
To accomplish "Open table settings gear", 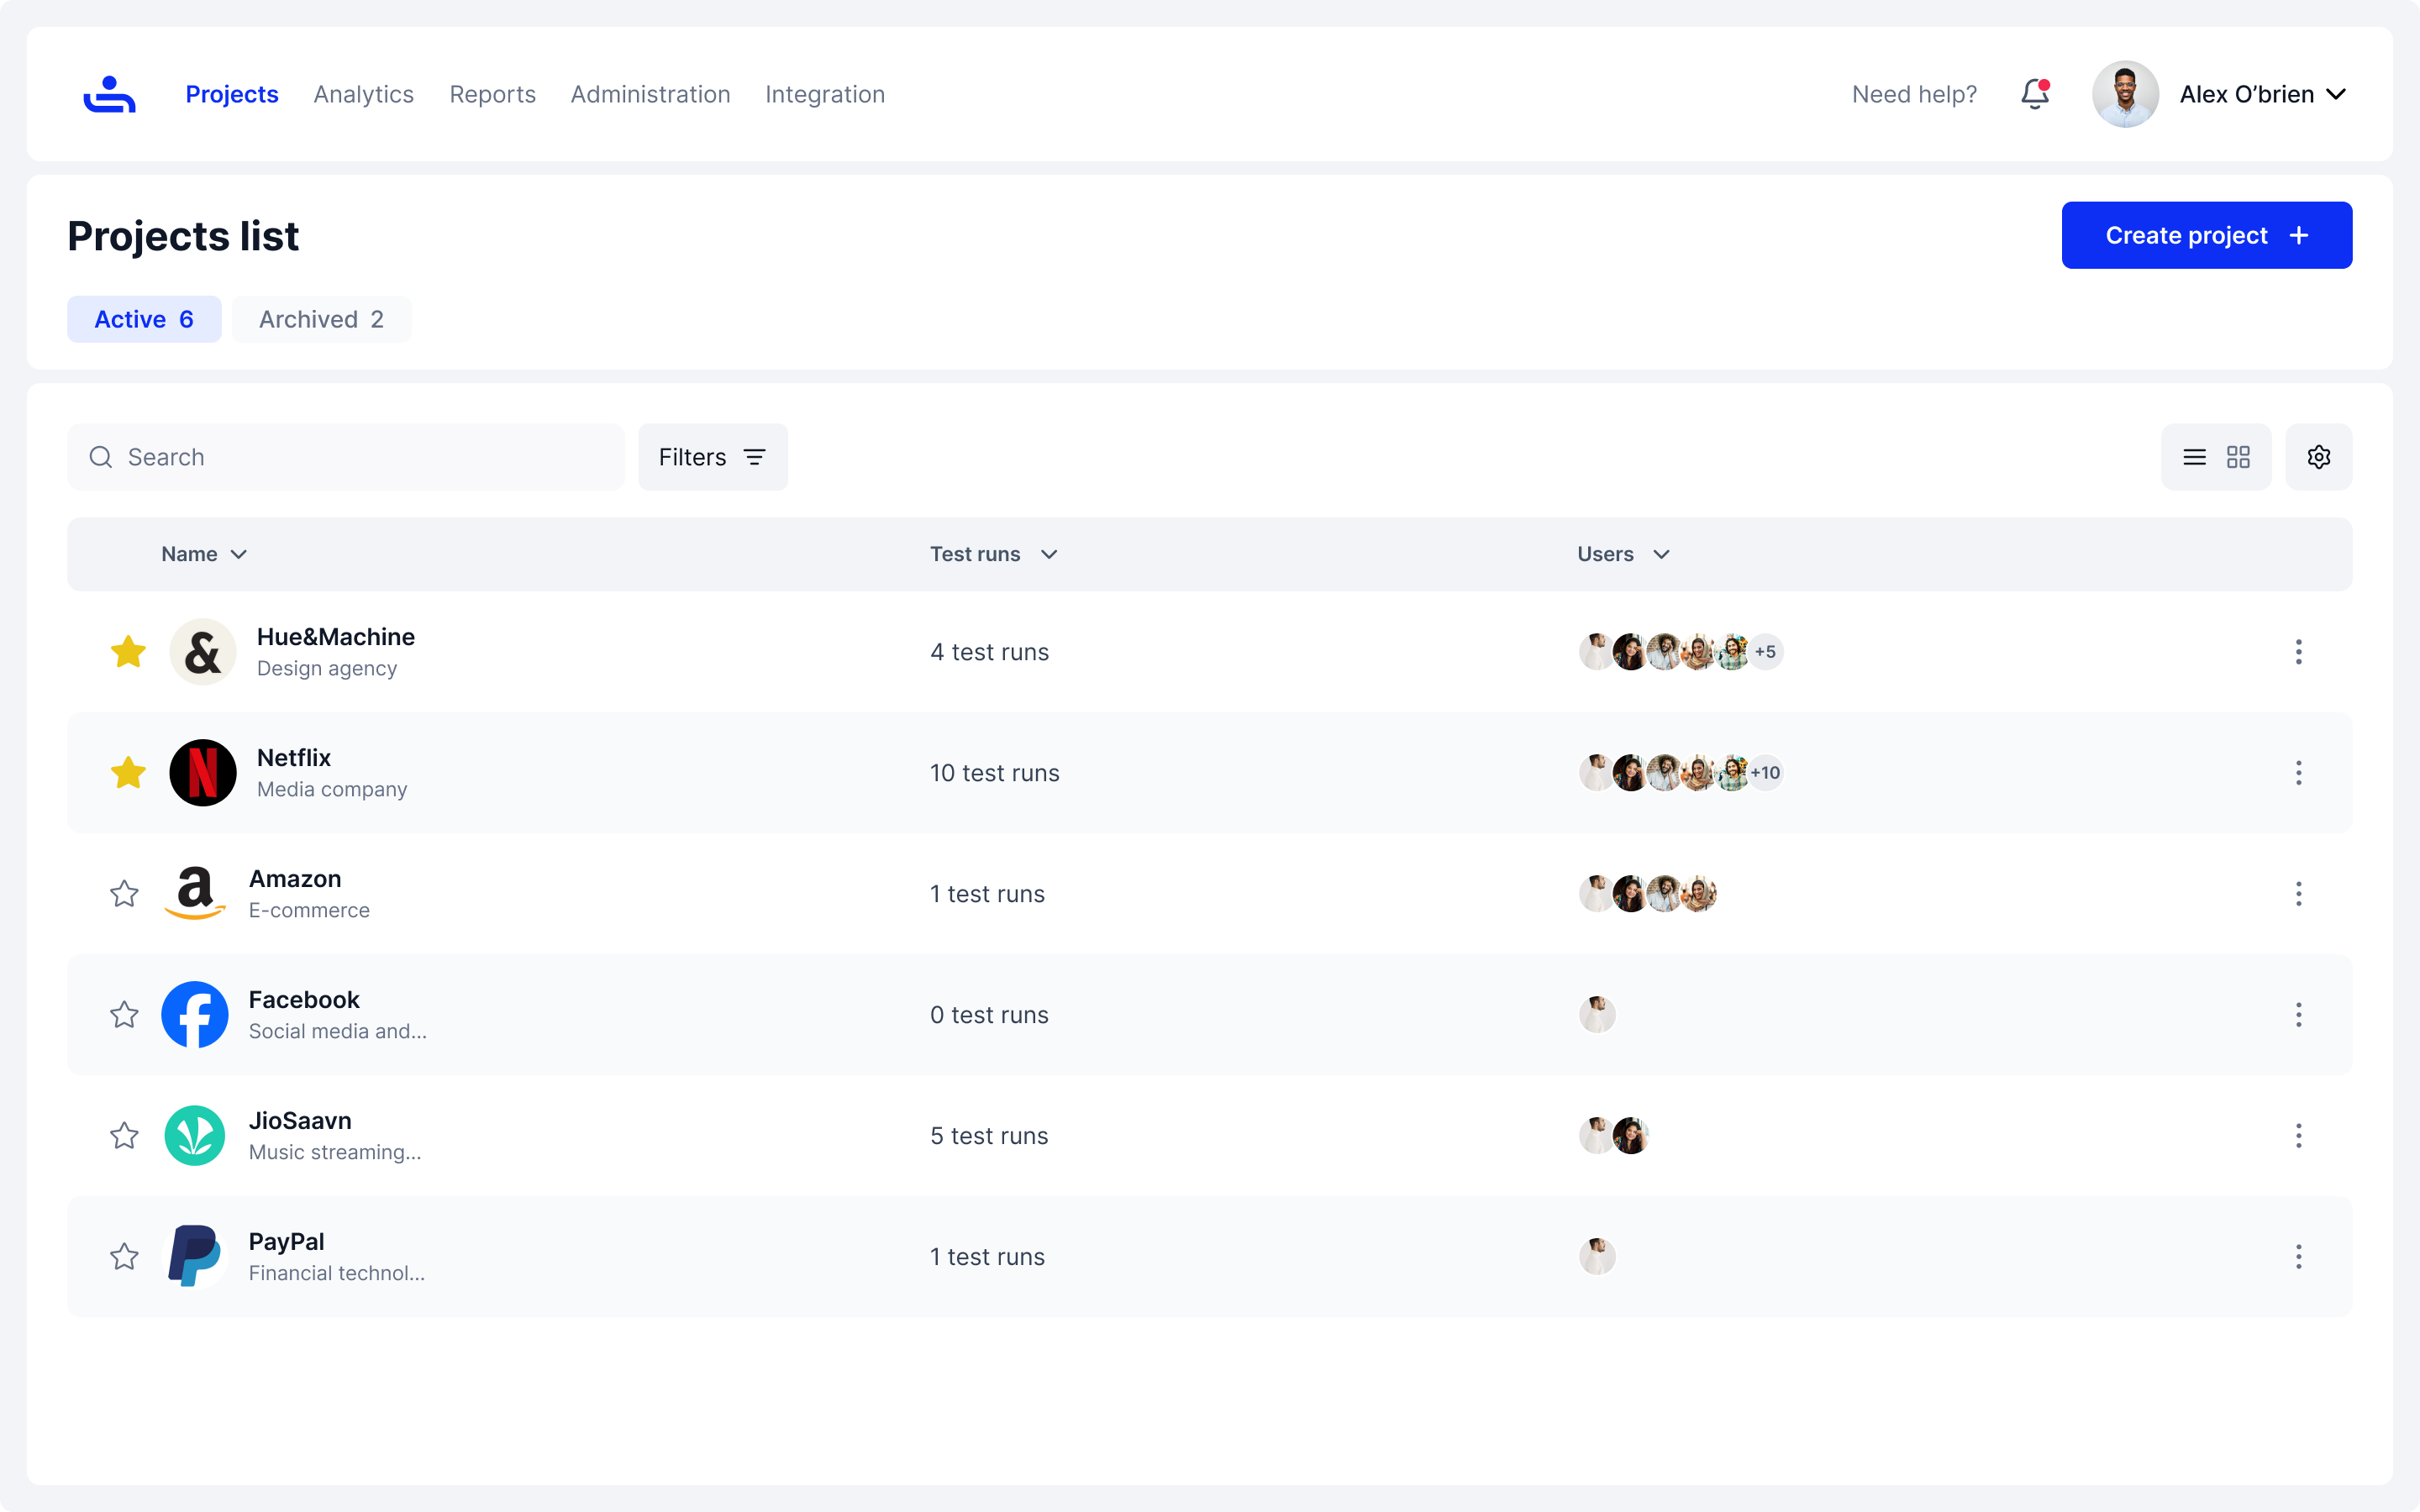I will [x=2318, y=457].
